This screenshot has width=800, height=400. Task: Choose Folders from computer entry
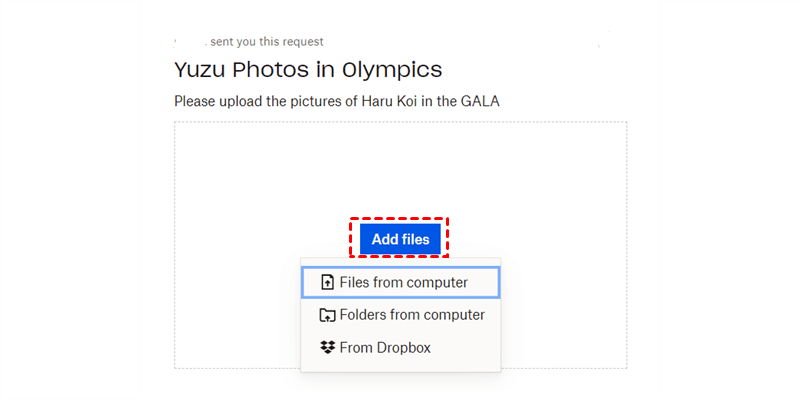click(411, 315)
